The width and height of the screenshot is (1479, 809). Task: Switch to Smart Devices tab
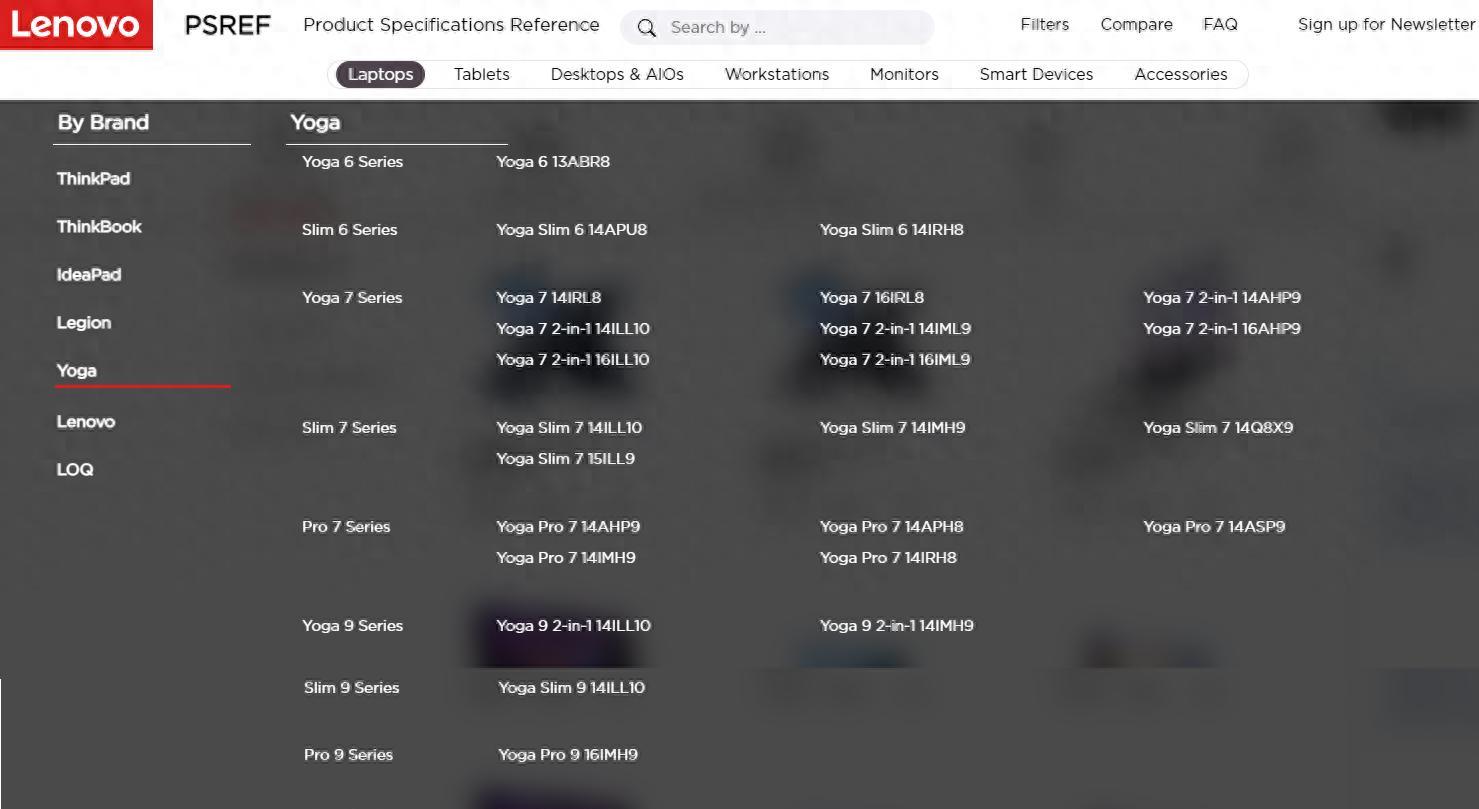point(1036,74)
